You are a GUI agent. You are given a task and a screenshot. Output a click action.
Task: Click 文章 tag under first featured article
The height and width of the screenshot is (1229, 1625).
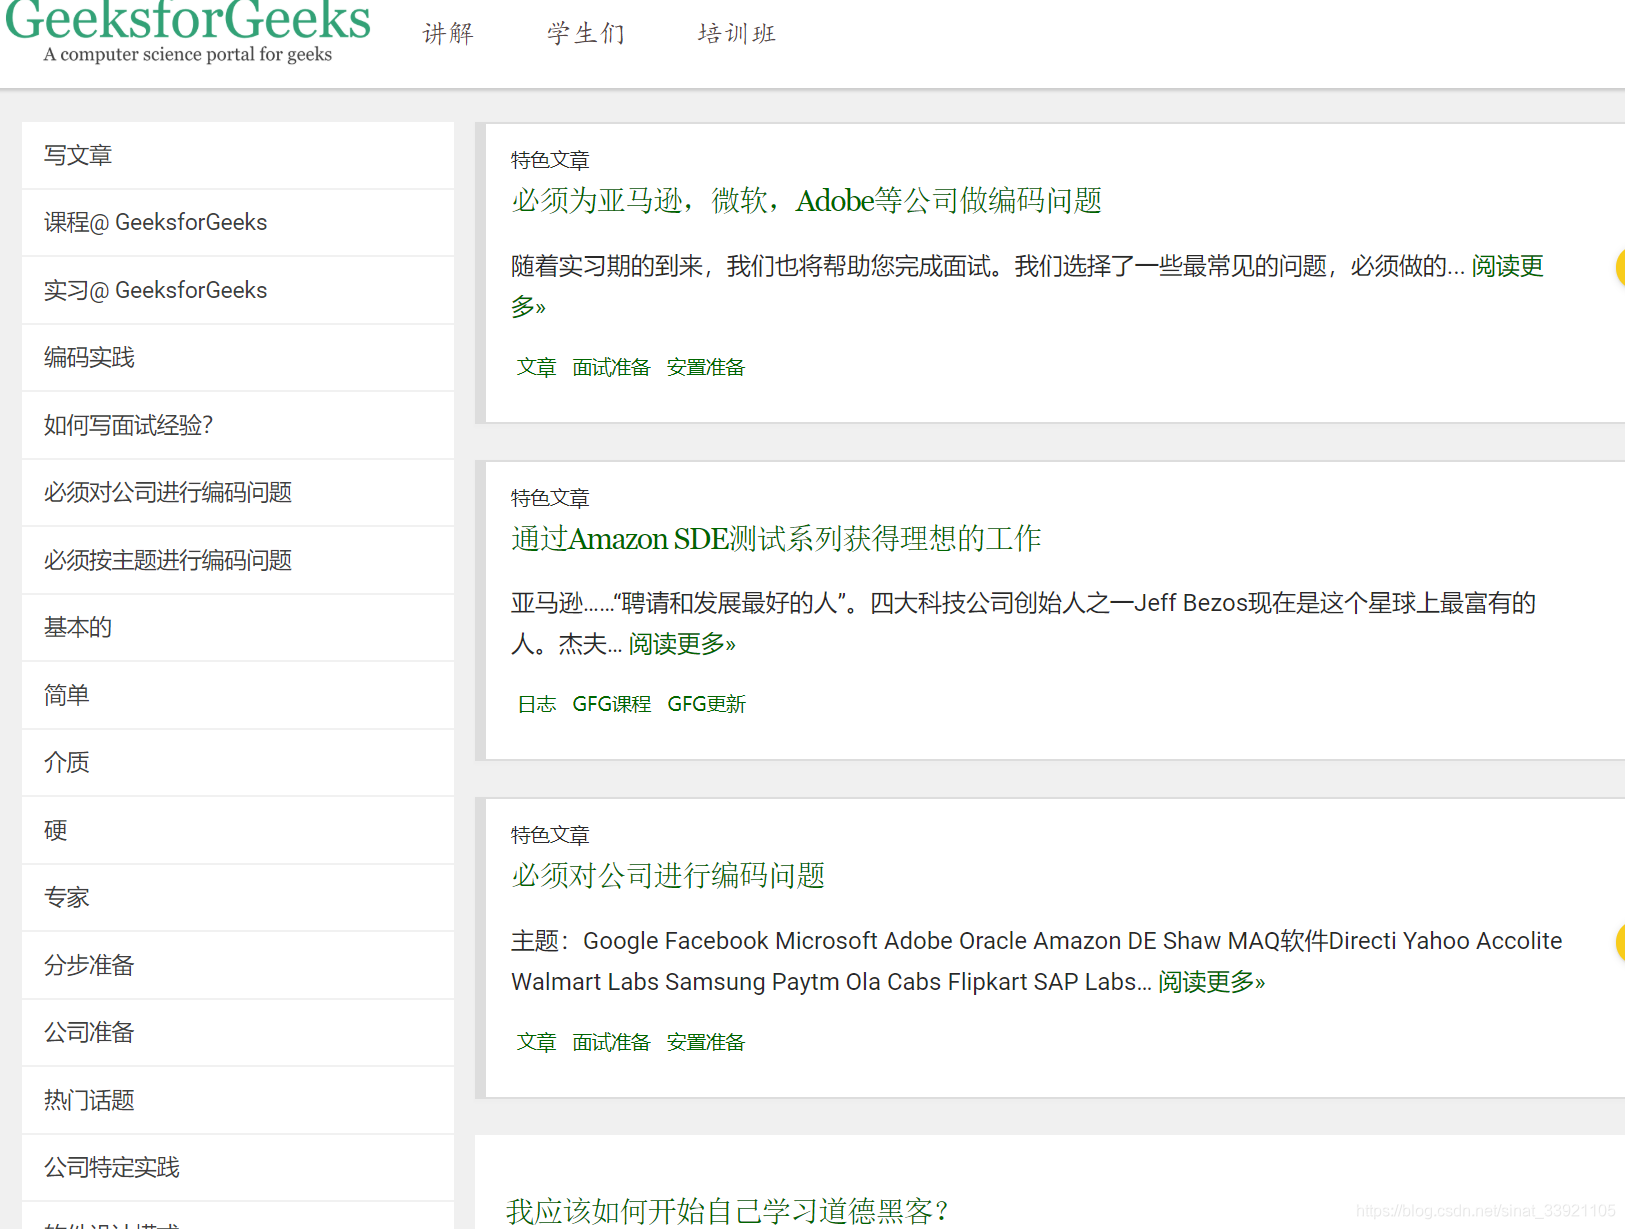tap(536, 367)
